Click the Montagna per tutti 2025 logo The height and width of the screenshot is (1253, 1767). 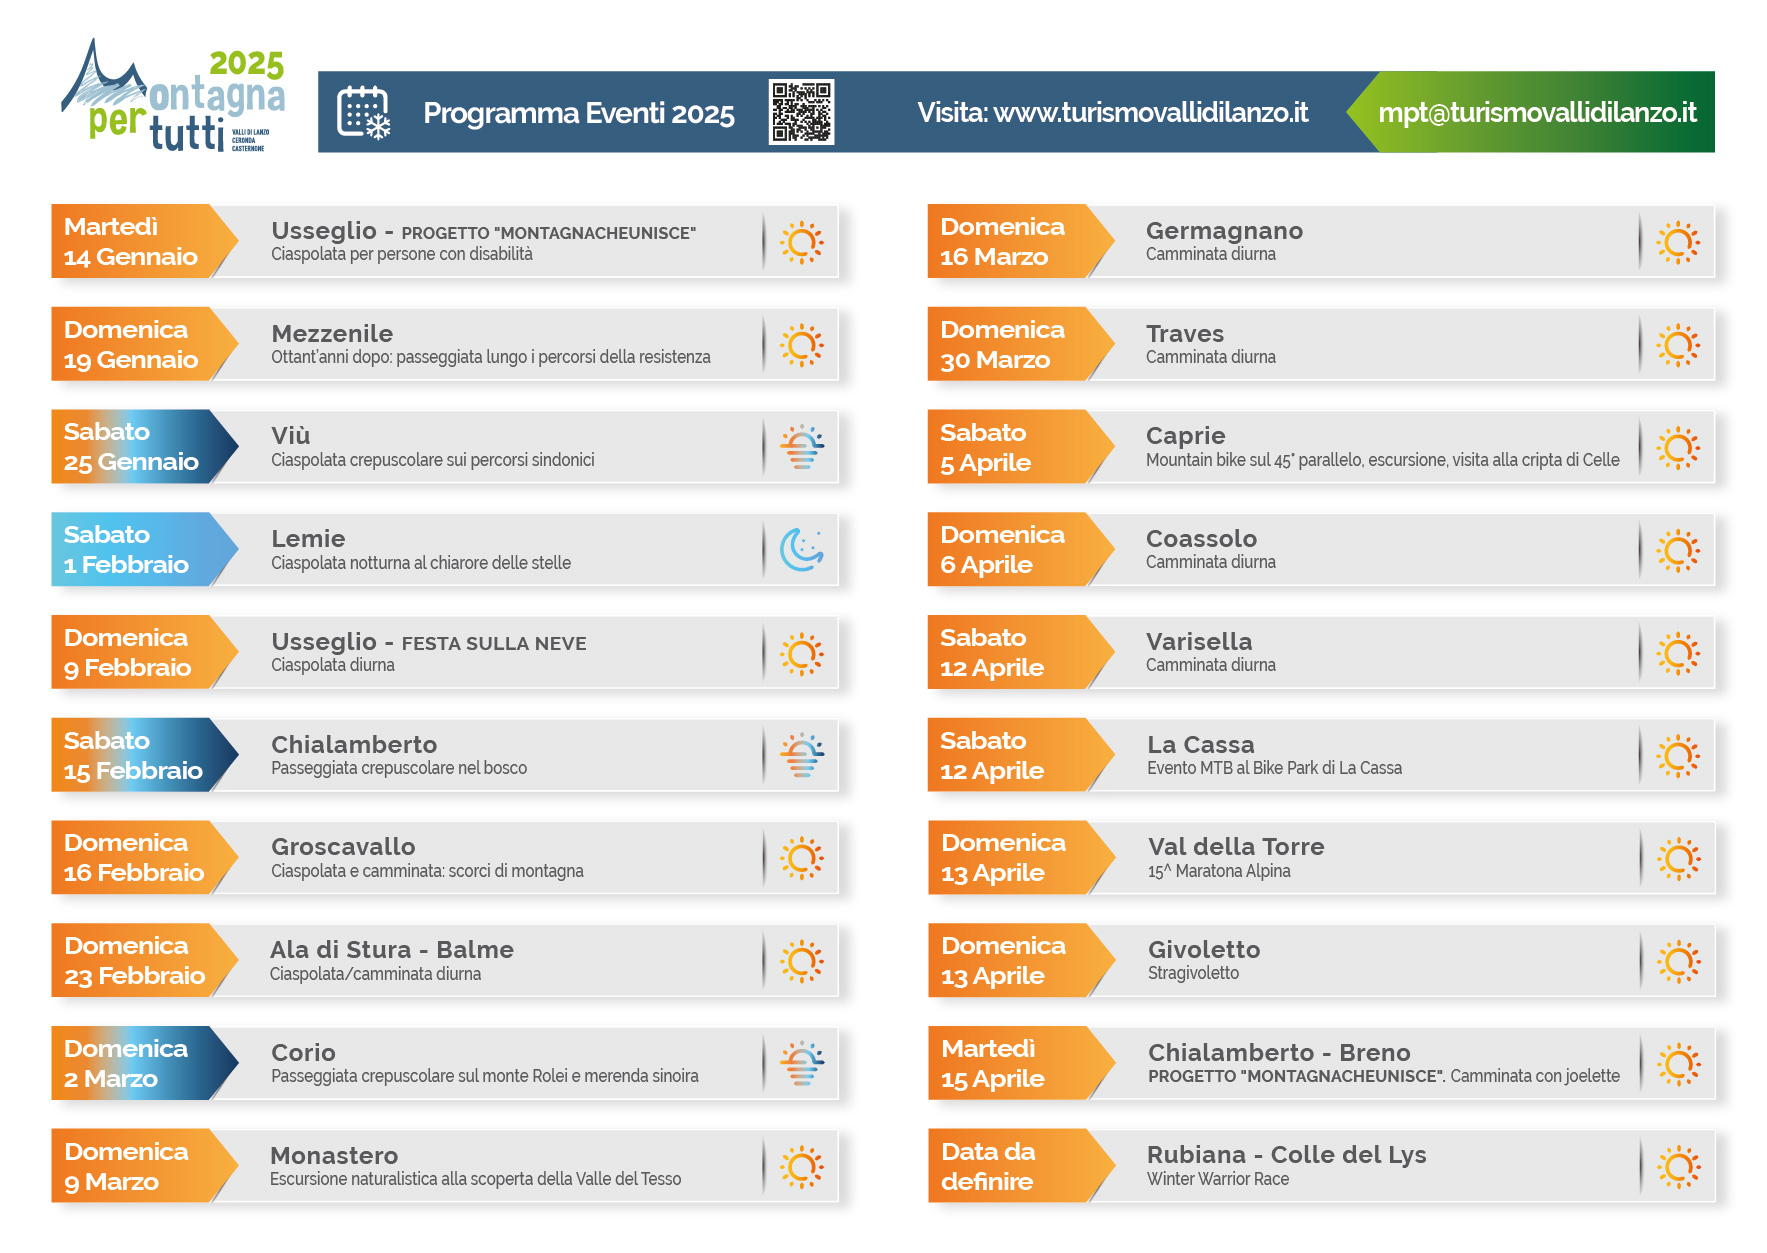[x=175, y=98]
